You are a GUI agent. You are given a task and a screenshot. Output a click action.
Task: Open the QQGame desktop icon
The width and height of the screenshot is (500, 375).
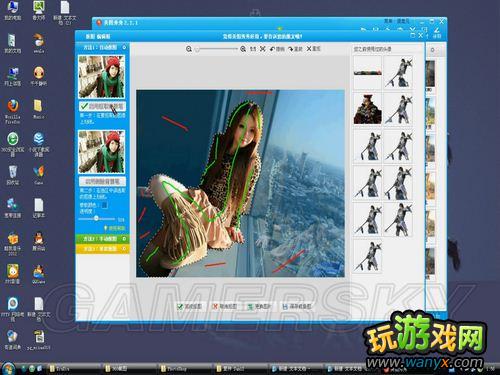pos(39,274)
